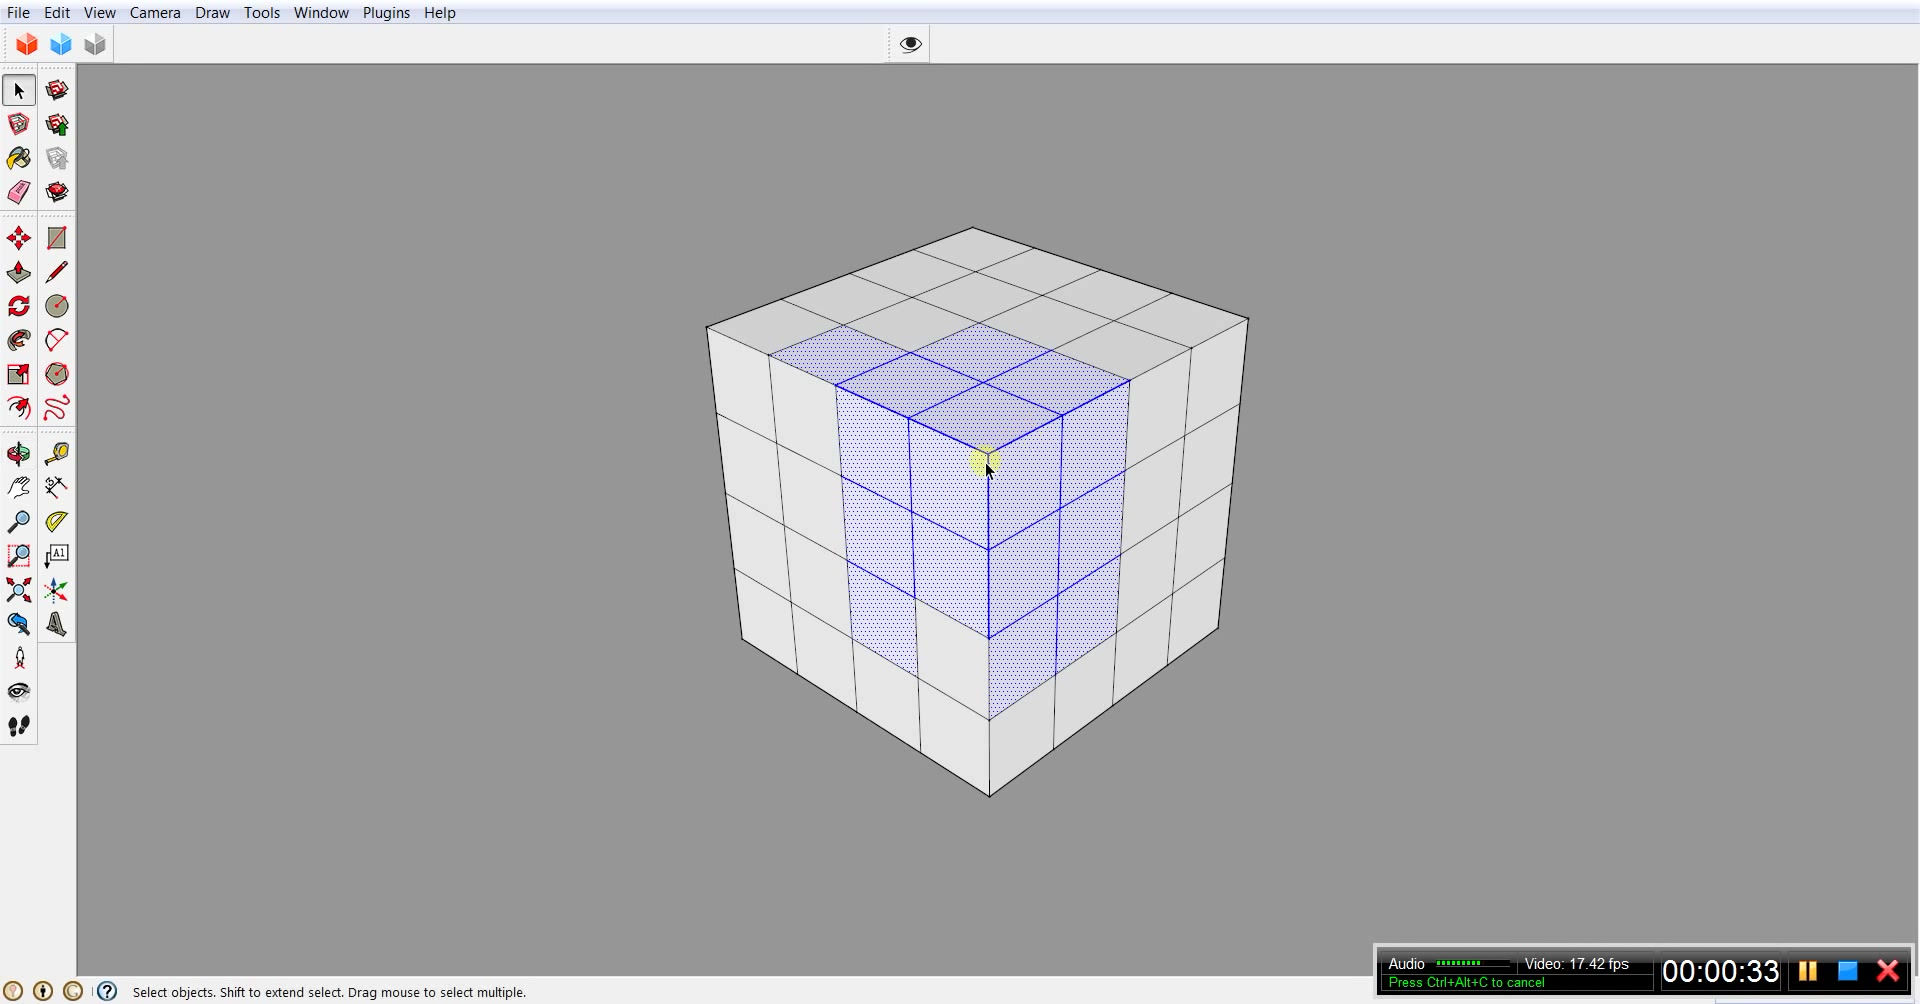Image resolution: width=1920 pixels, height=1004 pixels.
Task: Click the 'Select objects' status bar hint
Action: (329, 992)
